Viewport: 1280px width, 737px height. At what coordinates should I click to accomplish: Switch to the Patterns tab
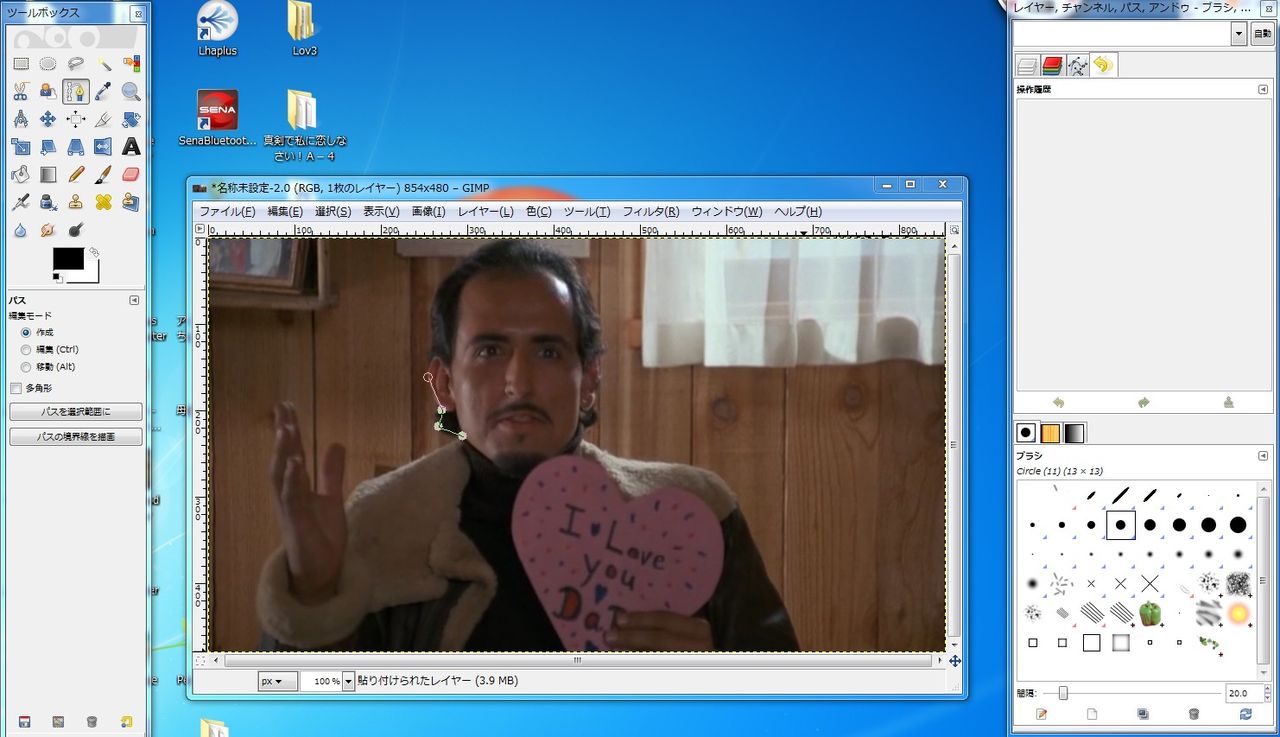1050,433
